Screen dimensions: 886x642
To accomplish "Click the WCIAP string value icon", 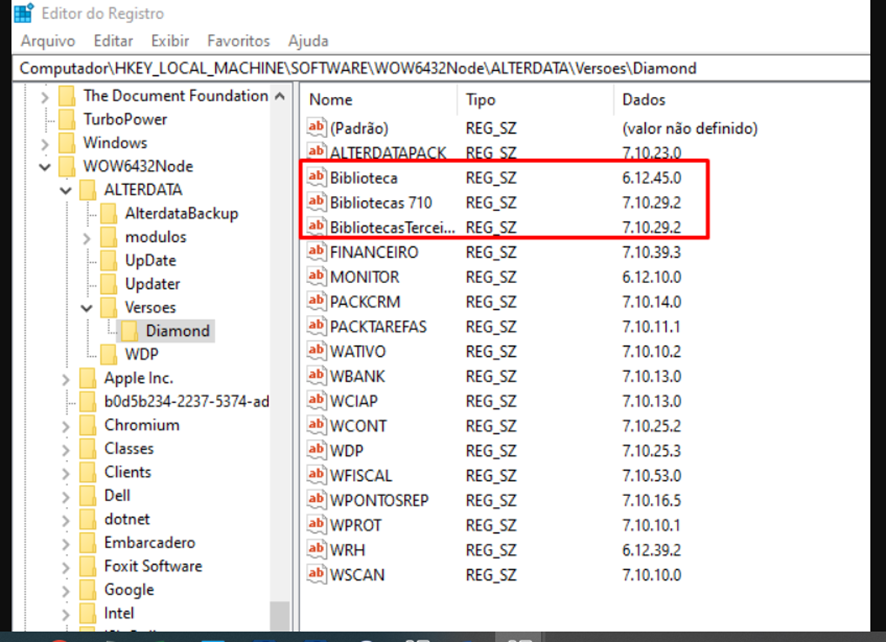I will (317, 401).
